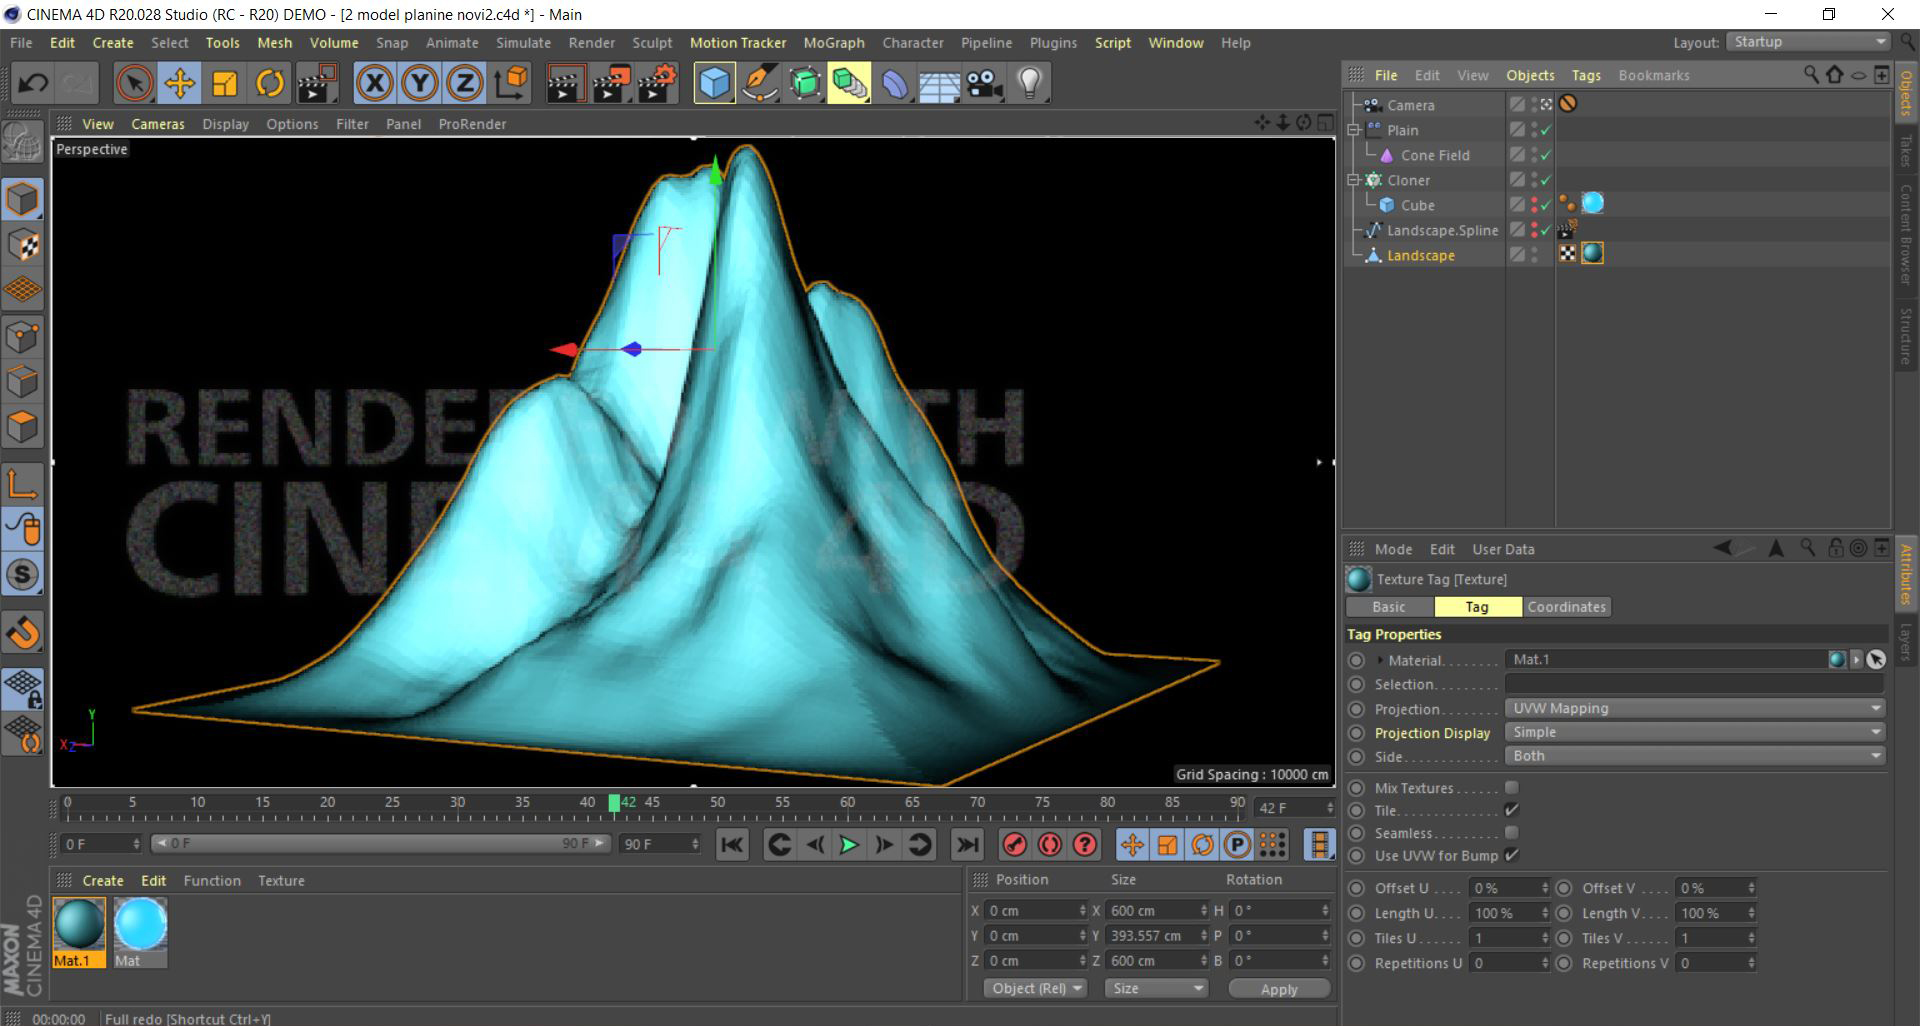Click the Offset U input field
The image size is (1920, 1026).
click(1508, 888)
